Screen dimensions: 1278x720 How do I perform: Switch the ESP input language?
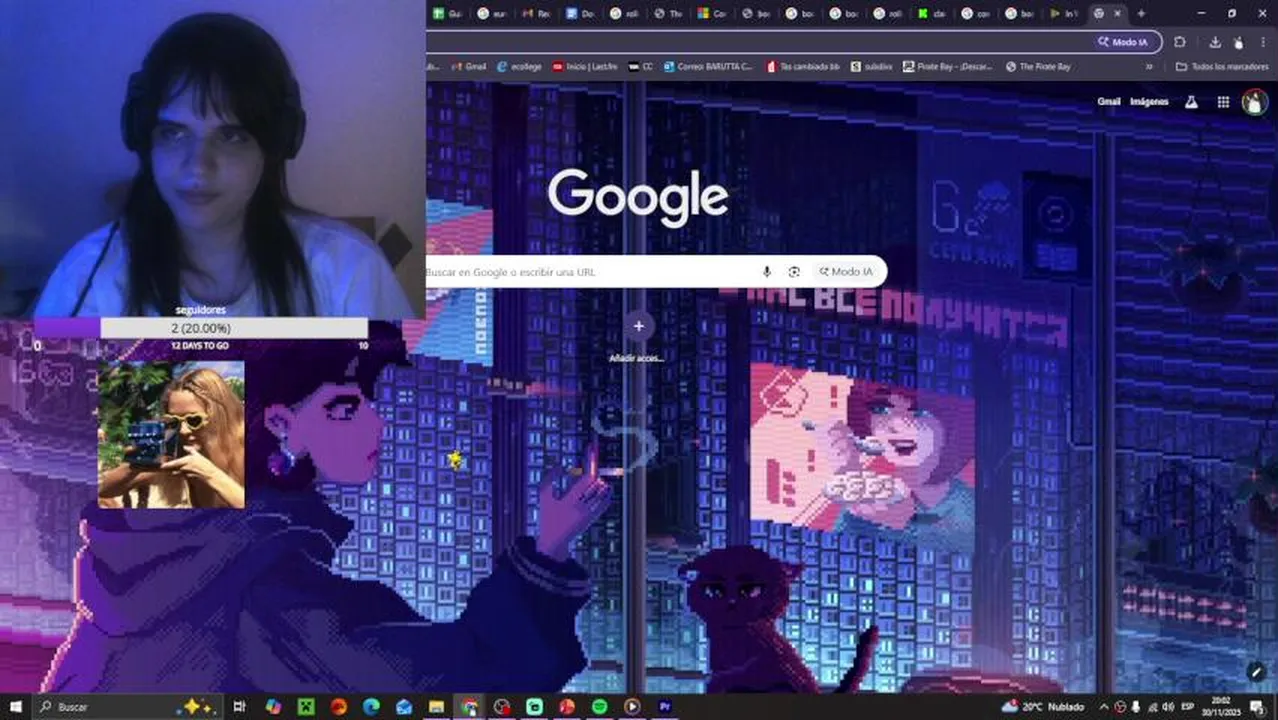[1188, 707]
